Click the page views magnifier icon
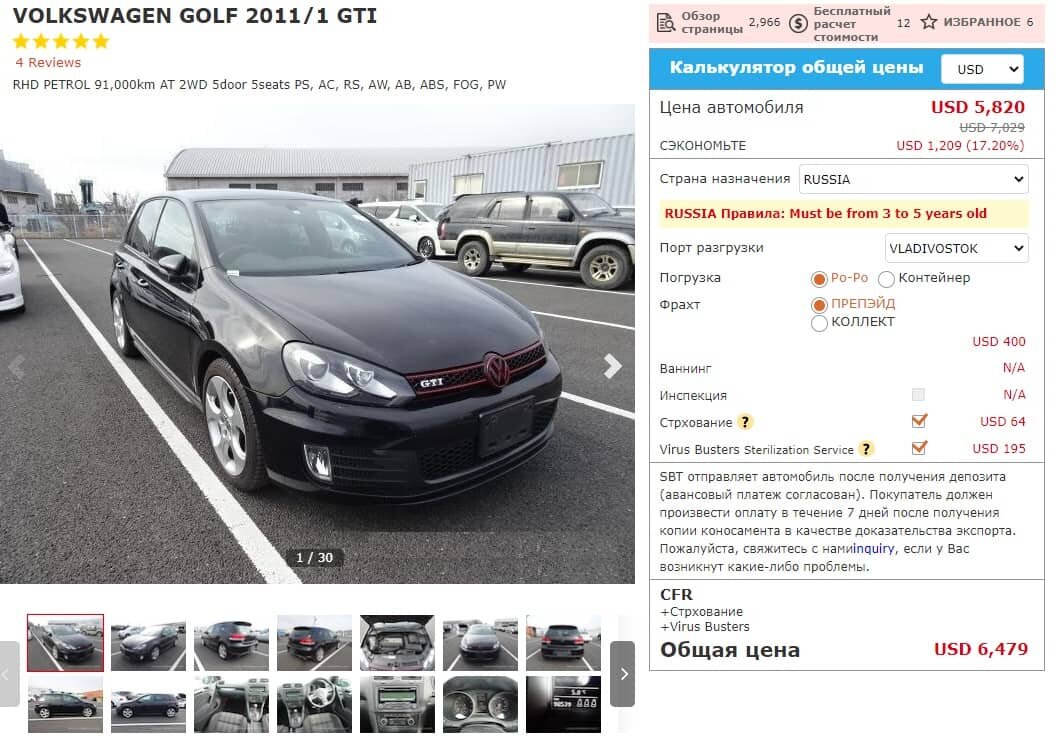This screenshot has height=739, width=1056. pos(665,24)
